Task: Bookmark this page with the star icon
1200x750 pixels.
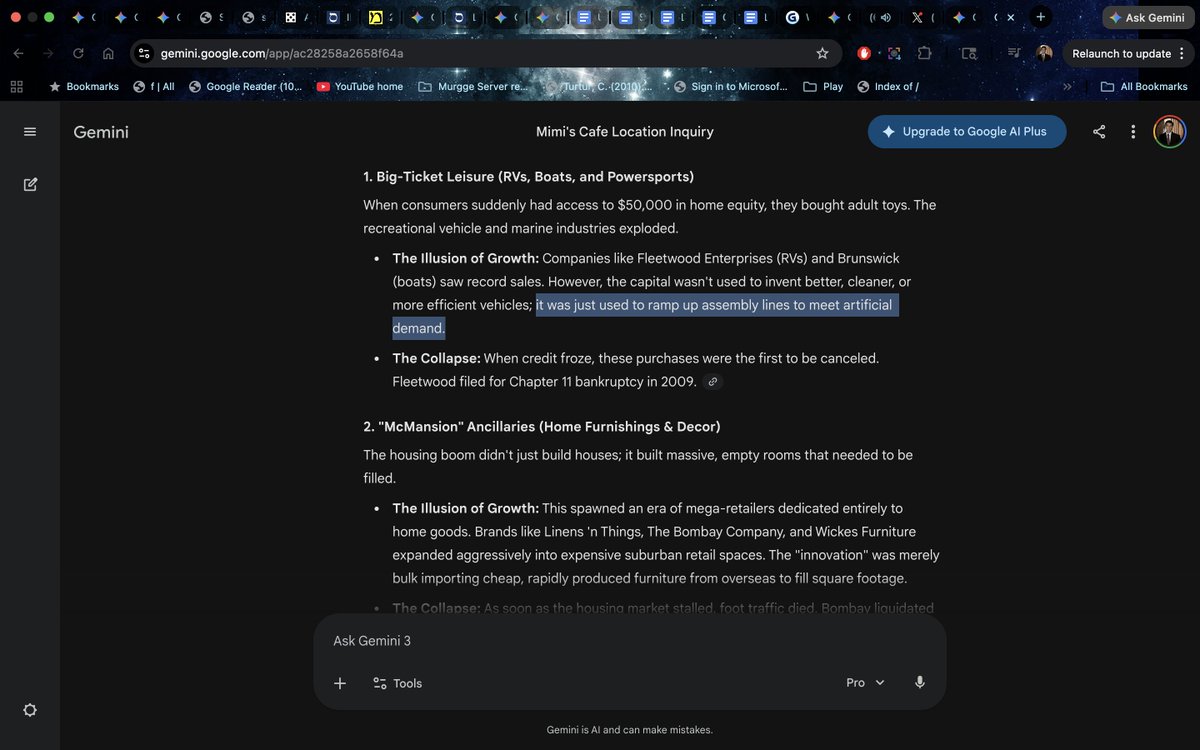Action: (822, 54)
